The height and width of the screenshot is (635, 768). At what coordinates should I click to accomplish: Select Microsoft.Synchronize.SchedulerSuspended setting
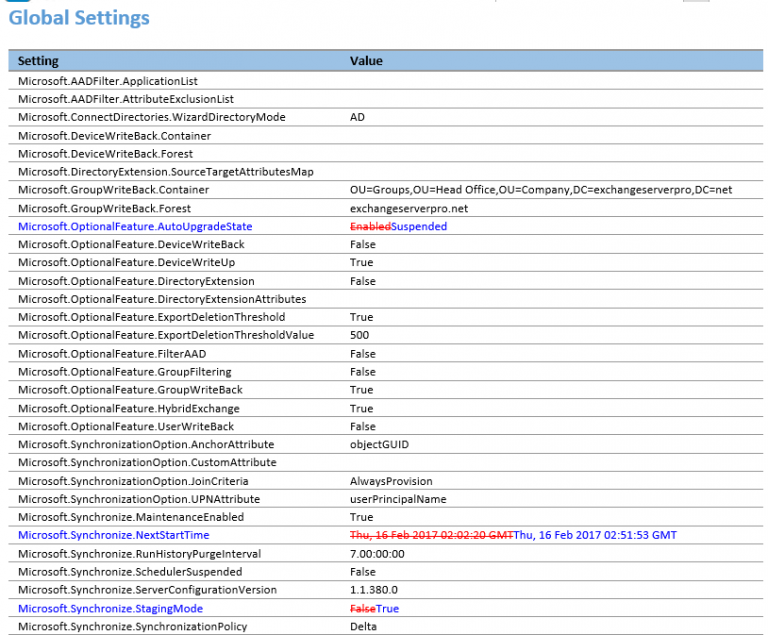click(130, 572)
